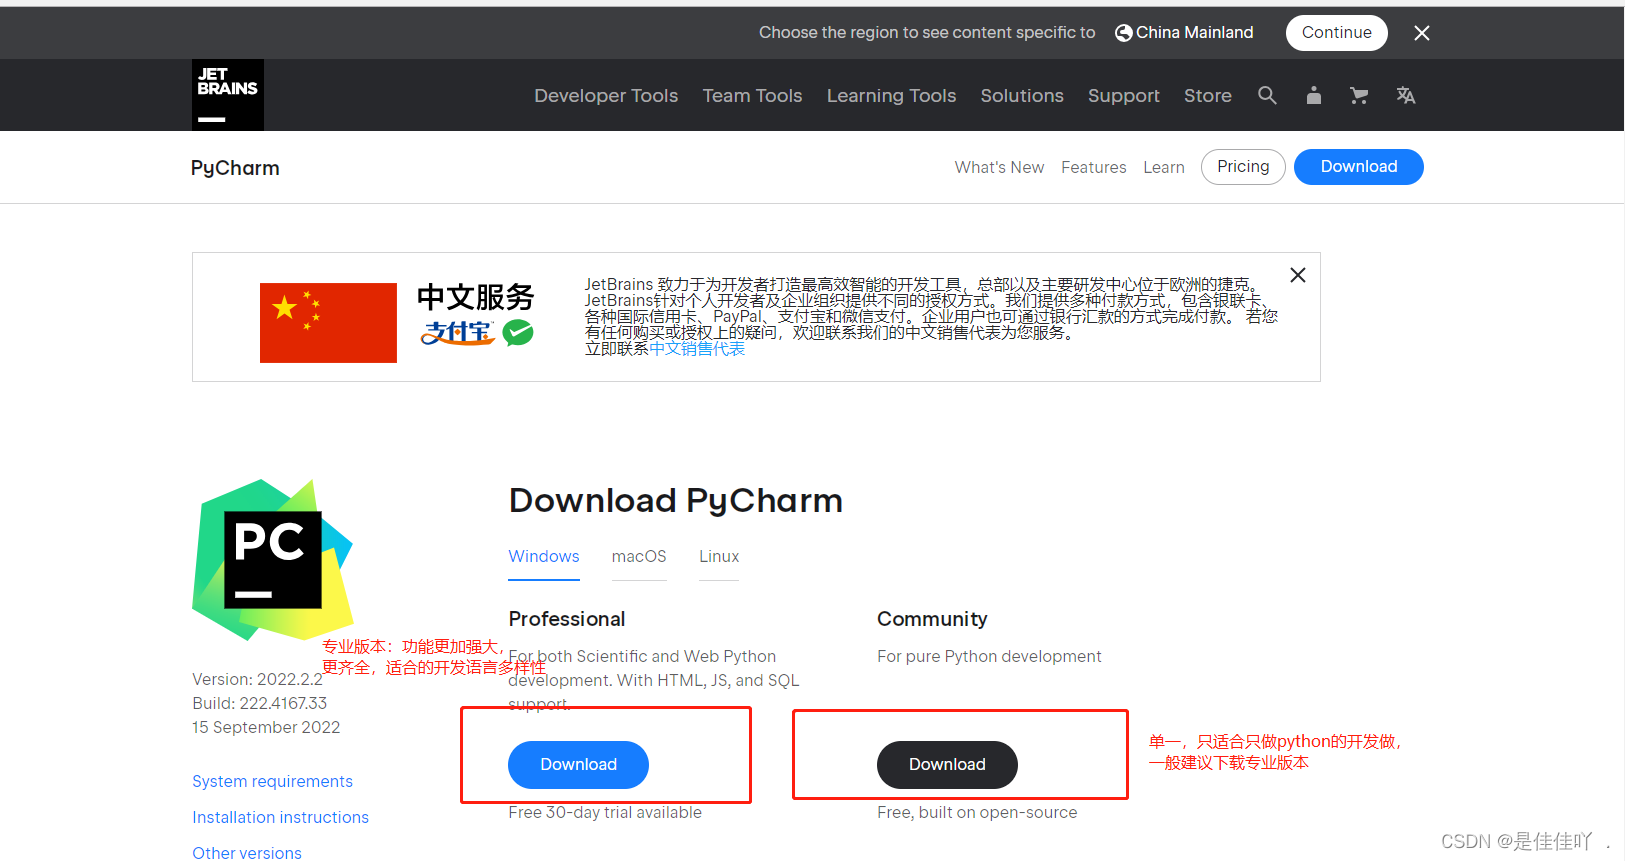This screenshot has width=1625, height=861.
Task: Open the What's New page
Action: coord(999,168)
